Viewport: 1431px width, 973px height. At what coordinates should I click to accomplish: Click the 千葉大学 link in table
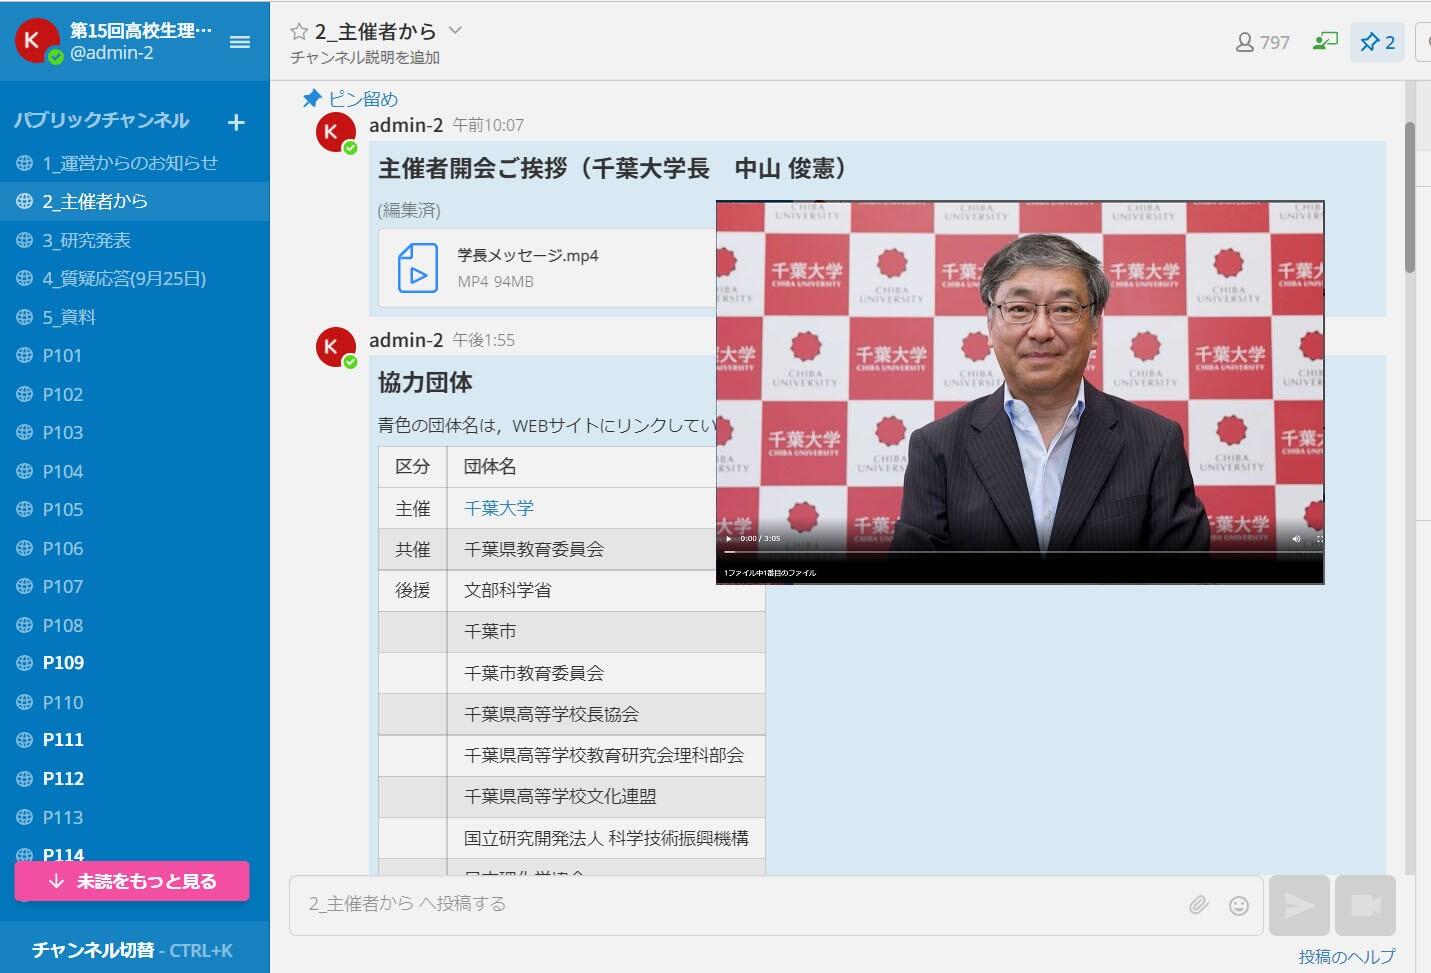[499, 508]
